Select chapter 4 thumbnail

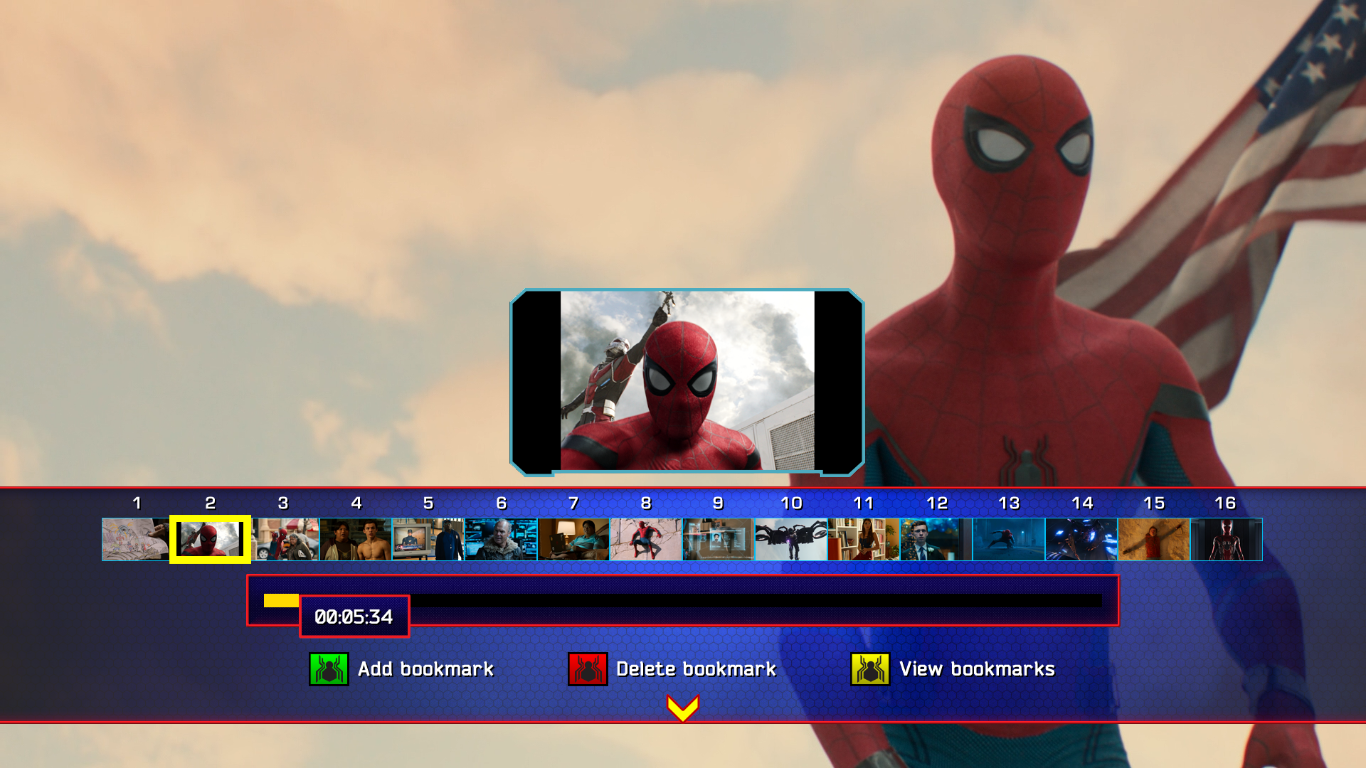356,539
